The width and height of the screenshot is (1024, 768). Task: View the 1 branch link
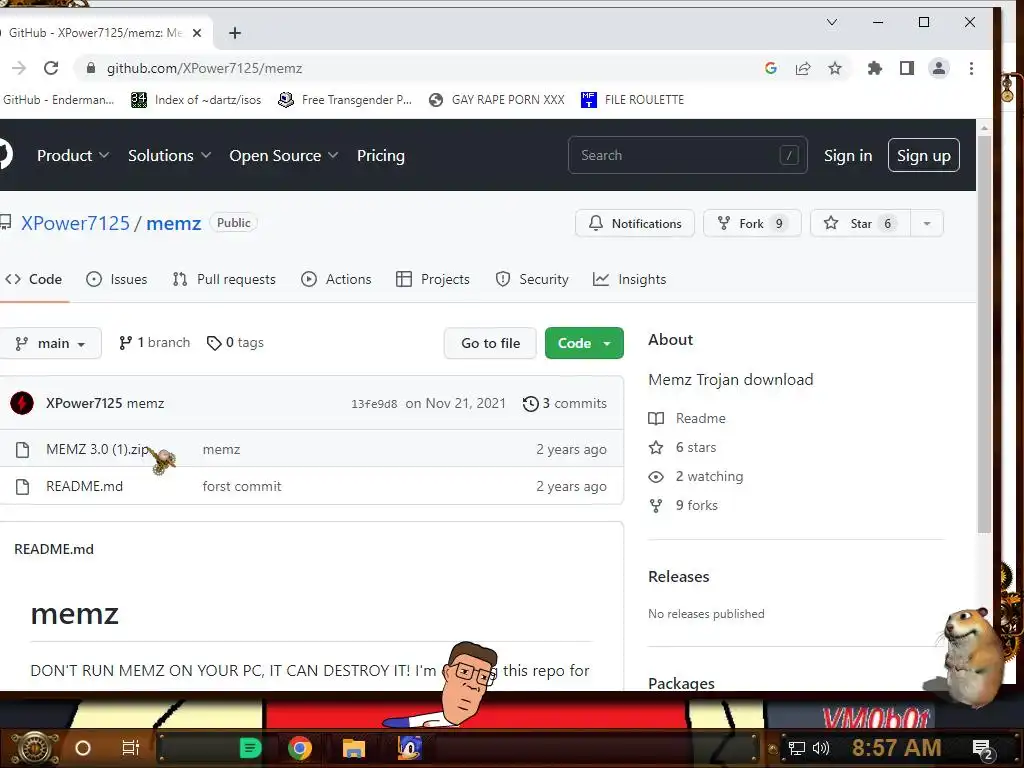coord(154,343)
